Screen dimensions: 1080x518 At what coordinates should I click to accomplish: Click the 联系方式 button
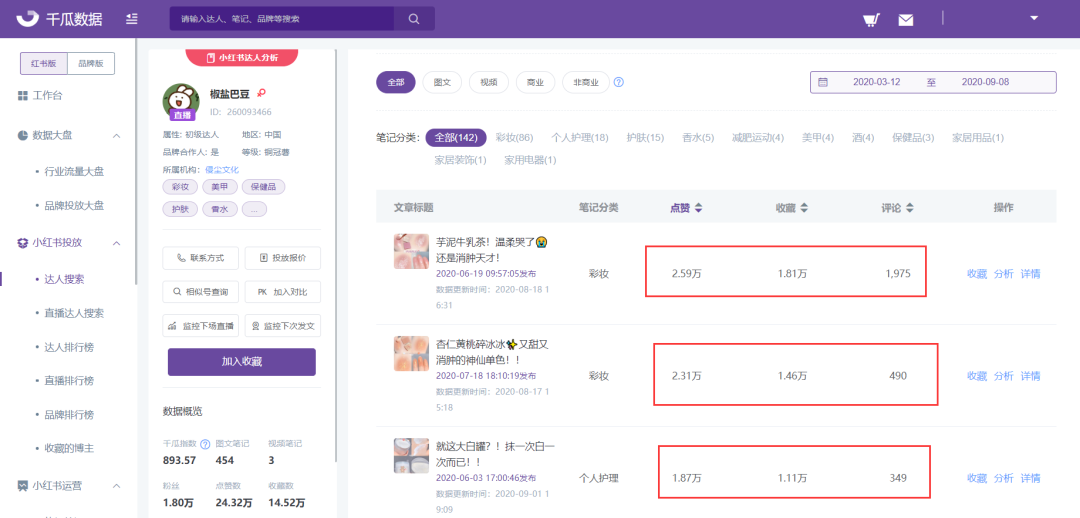pos(200,258)
